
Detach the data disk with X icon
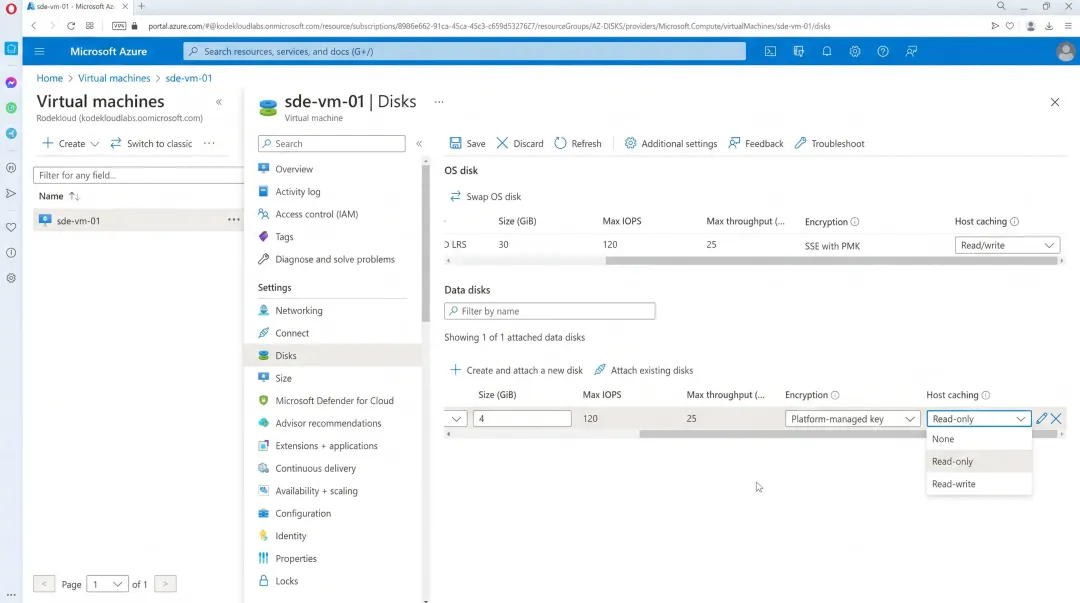point(1056,418)
